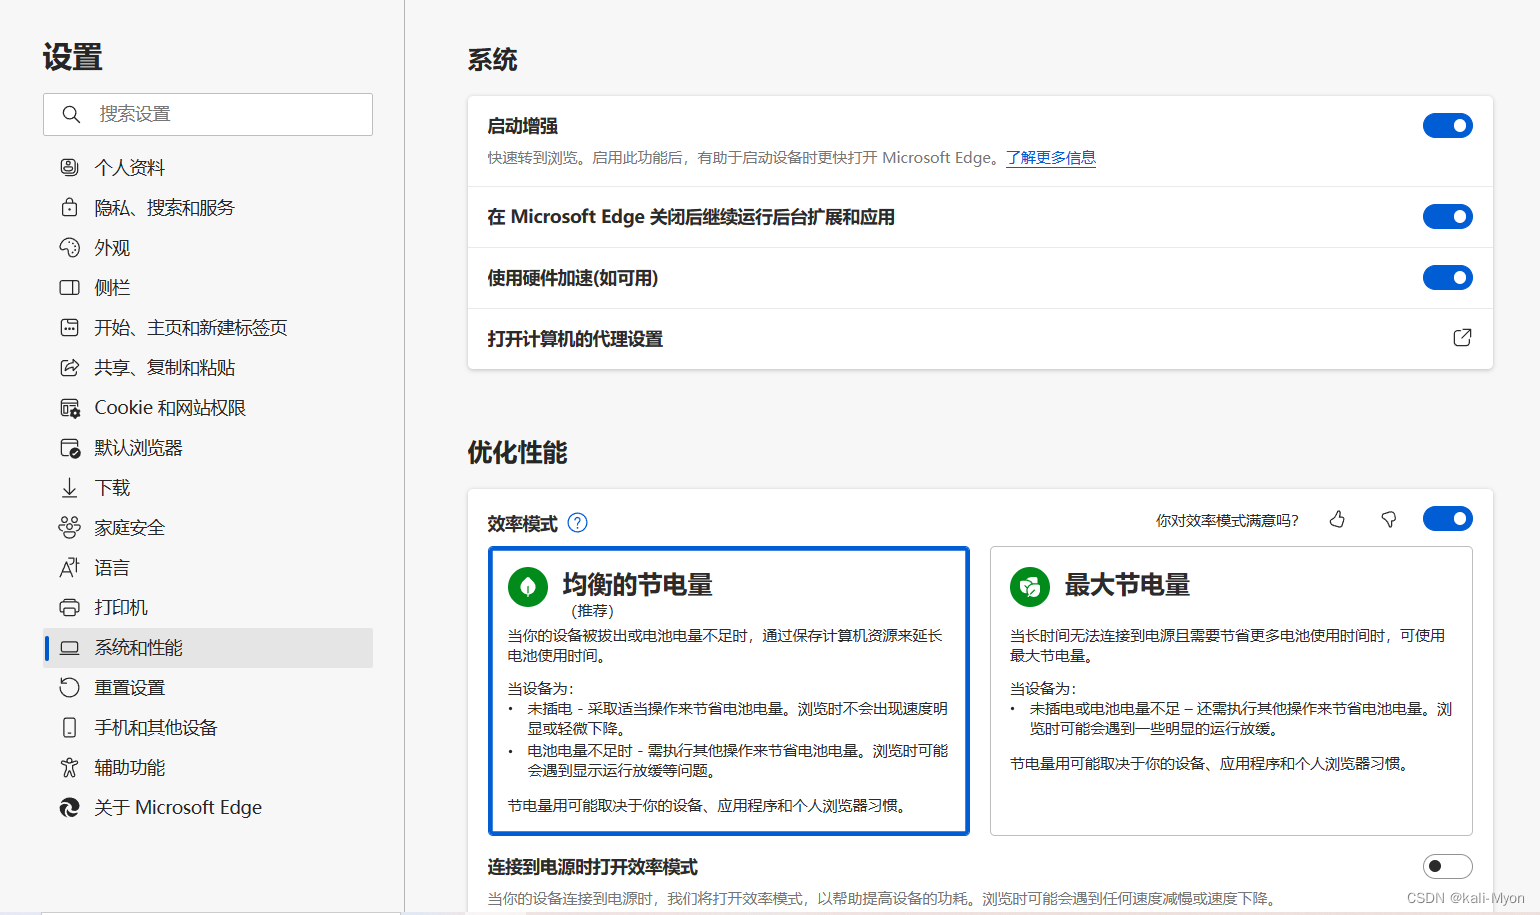Enable 连接到电源时打开效率模式 switch

[1447, 866]
